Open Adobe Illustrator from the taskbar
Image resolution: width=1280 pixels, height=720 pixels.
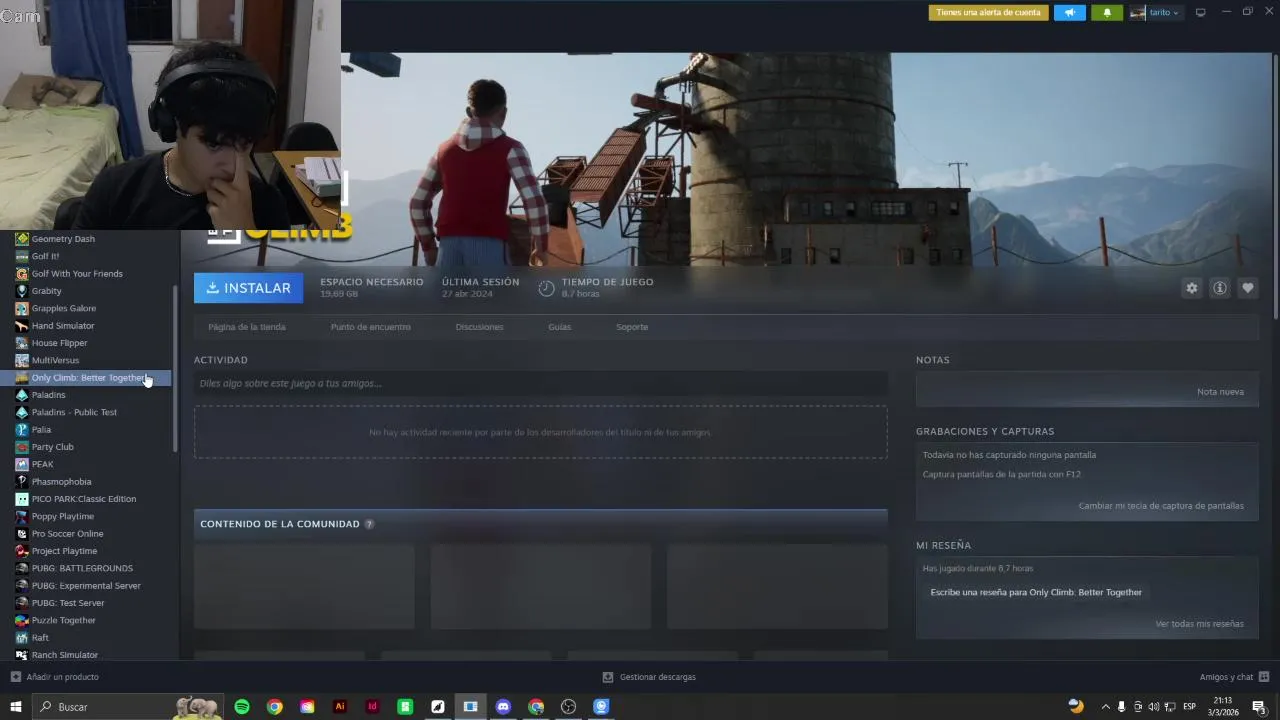pyautogui.click(x=340, y=707)
